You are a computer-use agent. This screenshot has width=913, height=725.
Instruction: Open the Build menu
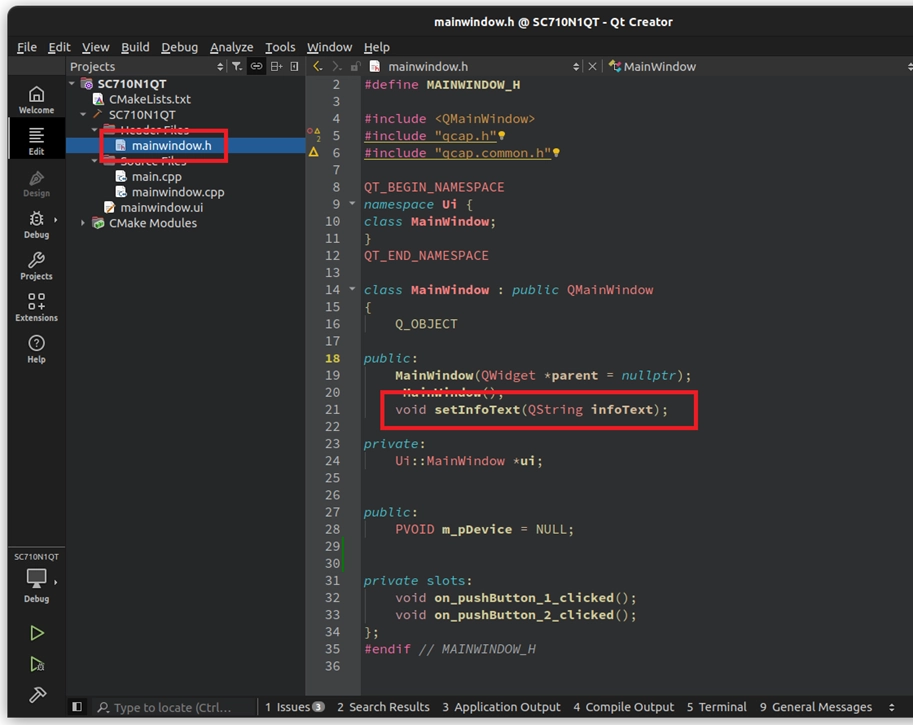coord(135,47)
